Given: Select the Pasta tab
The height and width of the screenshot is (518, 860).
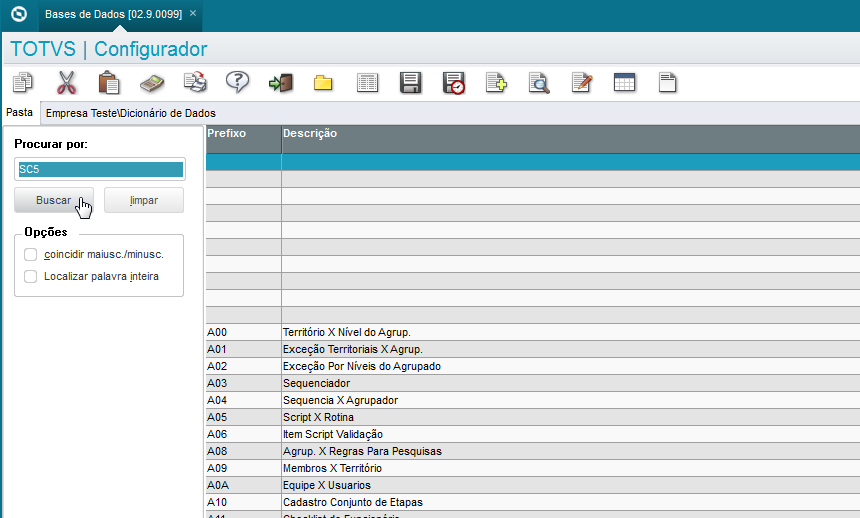Looking at the screenshot, I should click(x=19, y=112).
